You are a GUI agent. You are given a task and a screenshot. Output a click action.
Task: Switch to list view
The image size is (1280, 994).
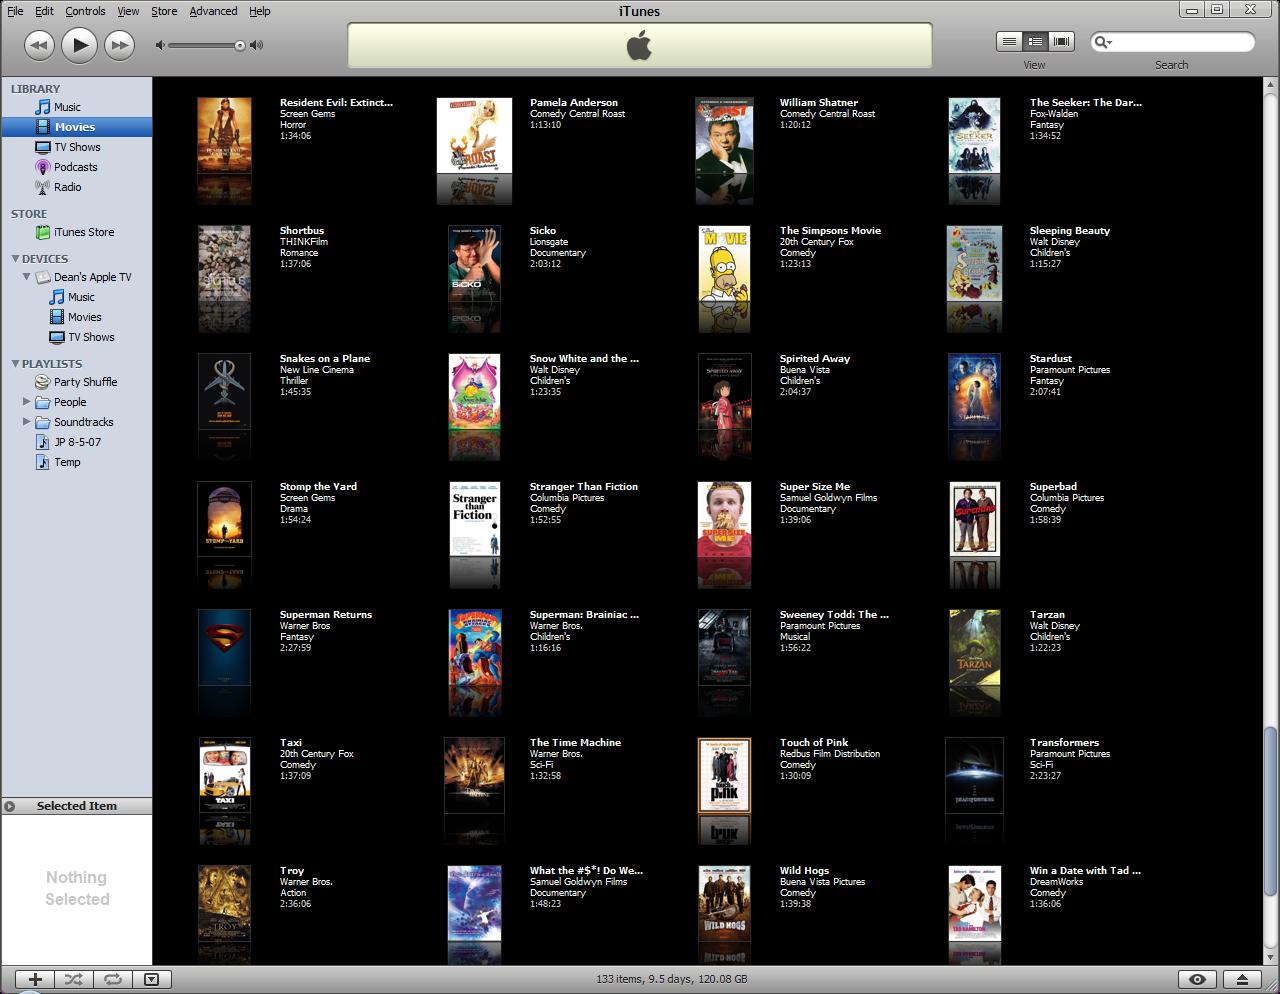[x=1009, y=41]
